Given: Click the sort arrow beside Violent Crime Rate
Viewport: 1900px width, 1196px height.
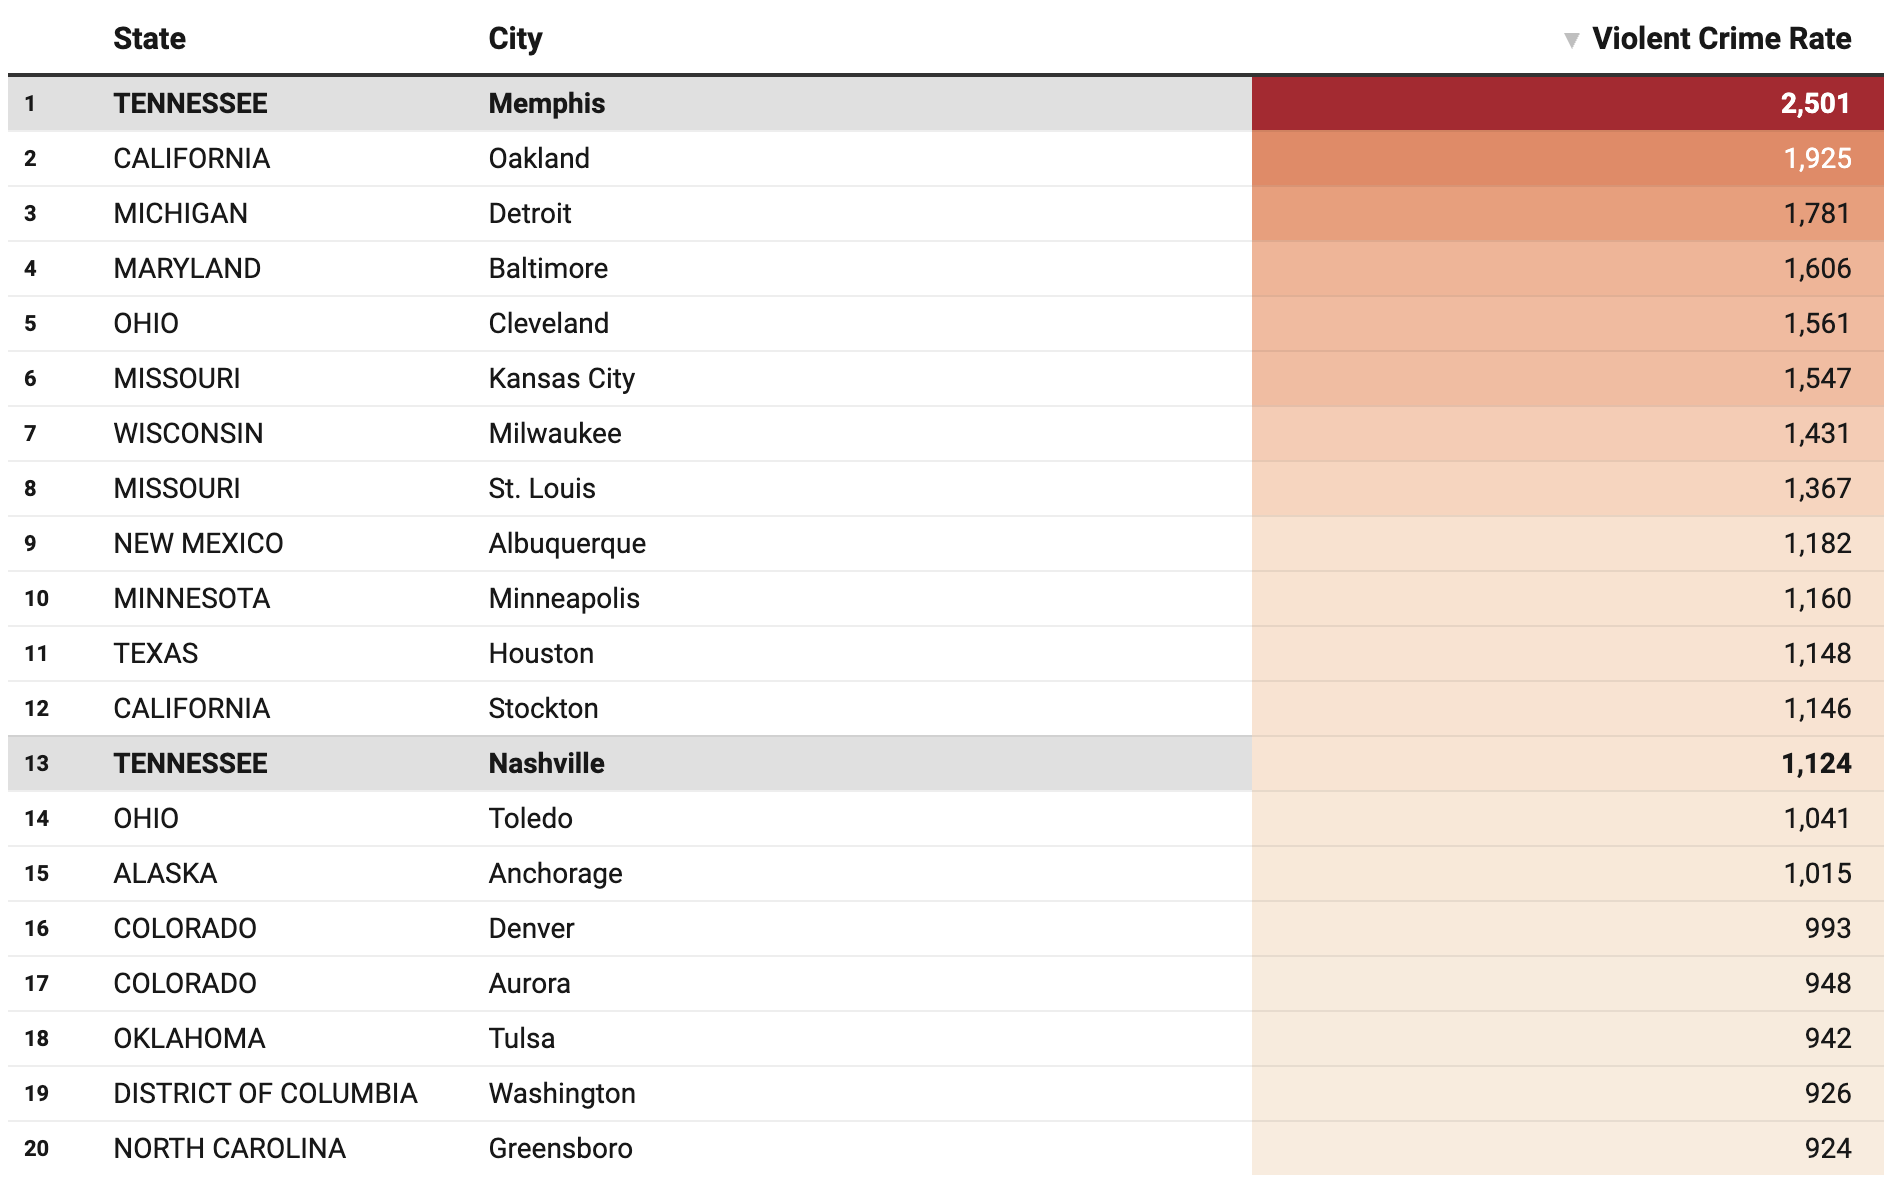Looking at the screenshot, I should point(1571,40).
